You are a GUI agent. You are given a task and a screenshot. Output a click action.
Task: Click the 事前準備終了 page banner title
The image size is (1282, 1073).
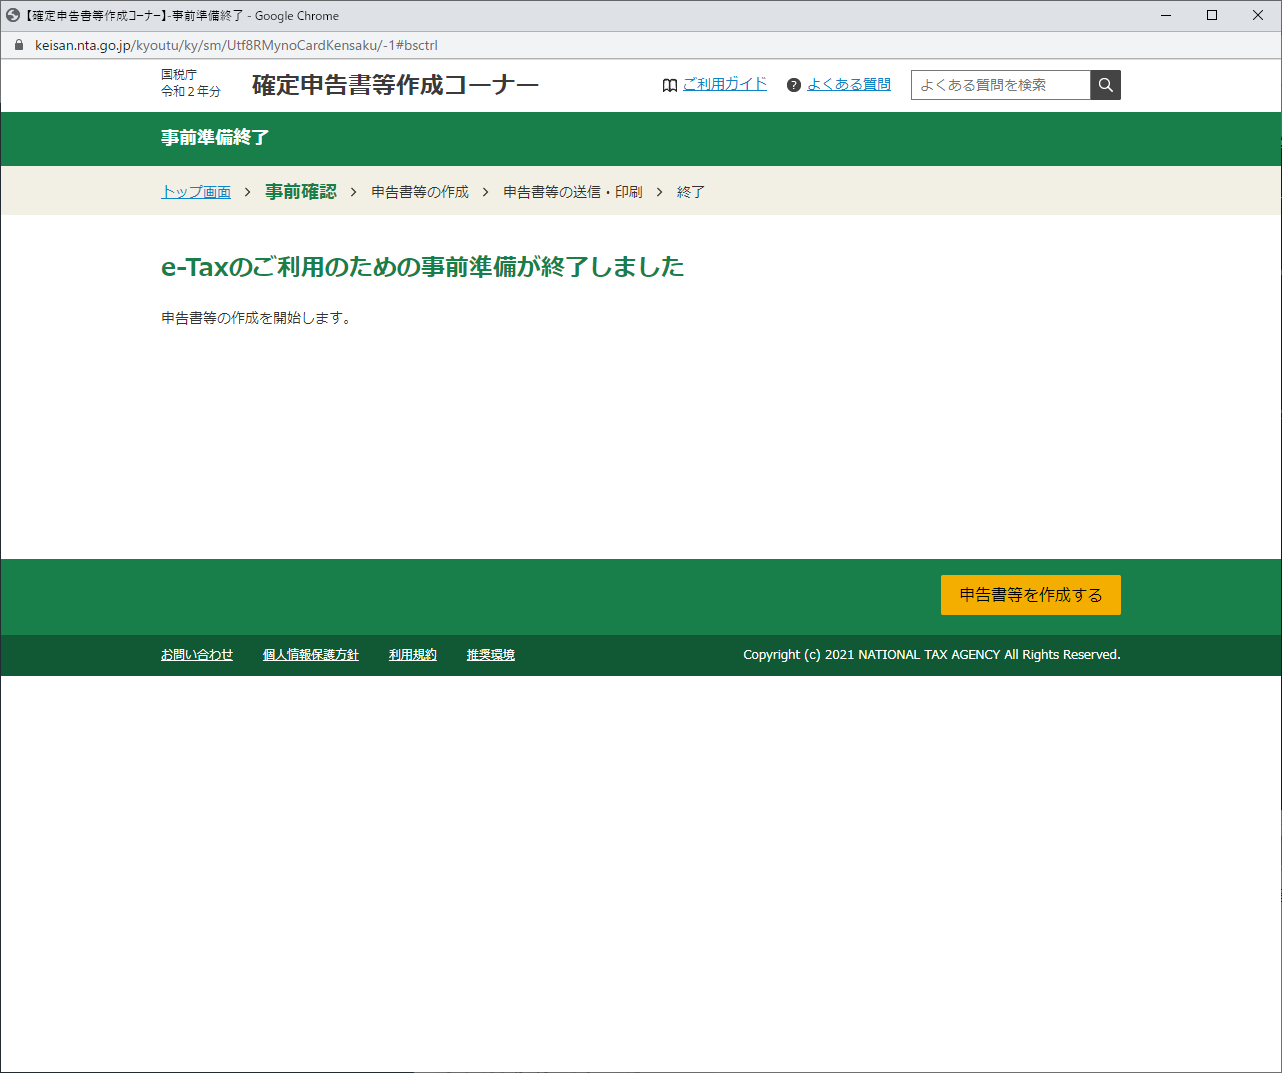(215, 138)
